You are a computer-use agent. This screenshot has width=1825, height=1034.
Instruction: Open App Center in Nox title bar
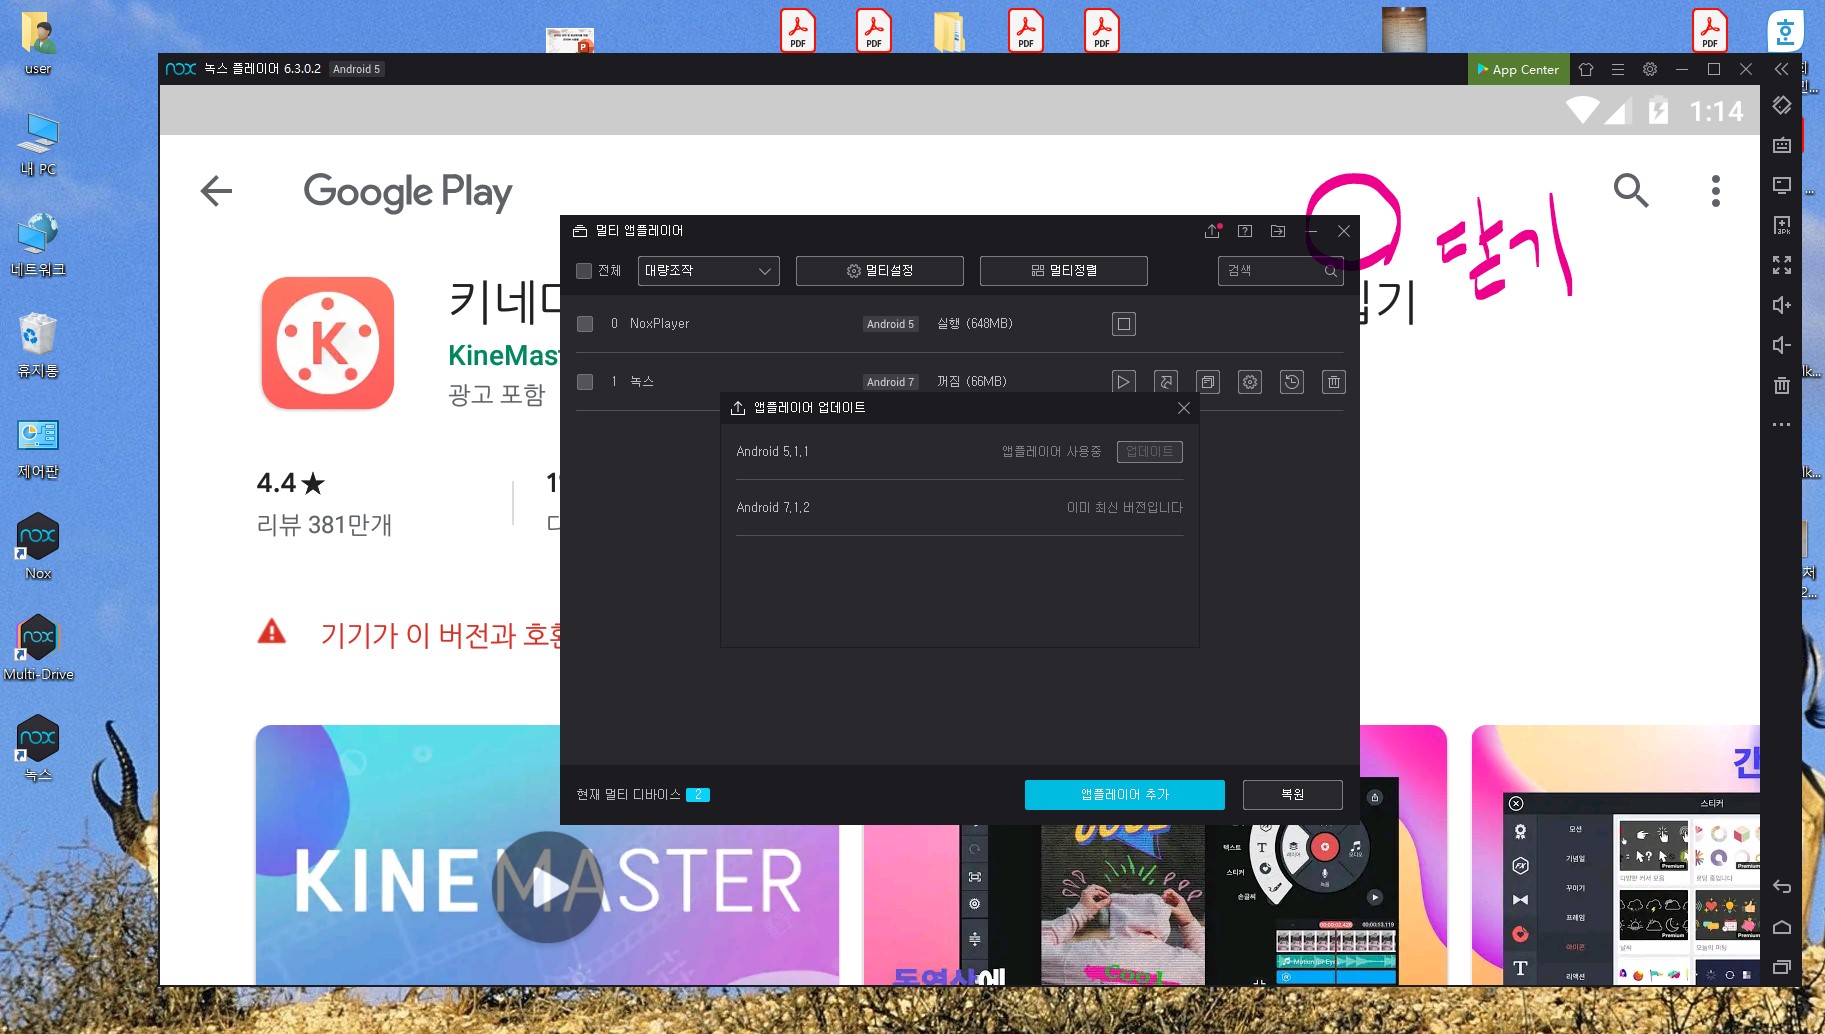pos(1517,69)
